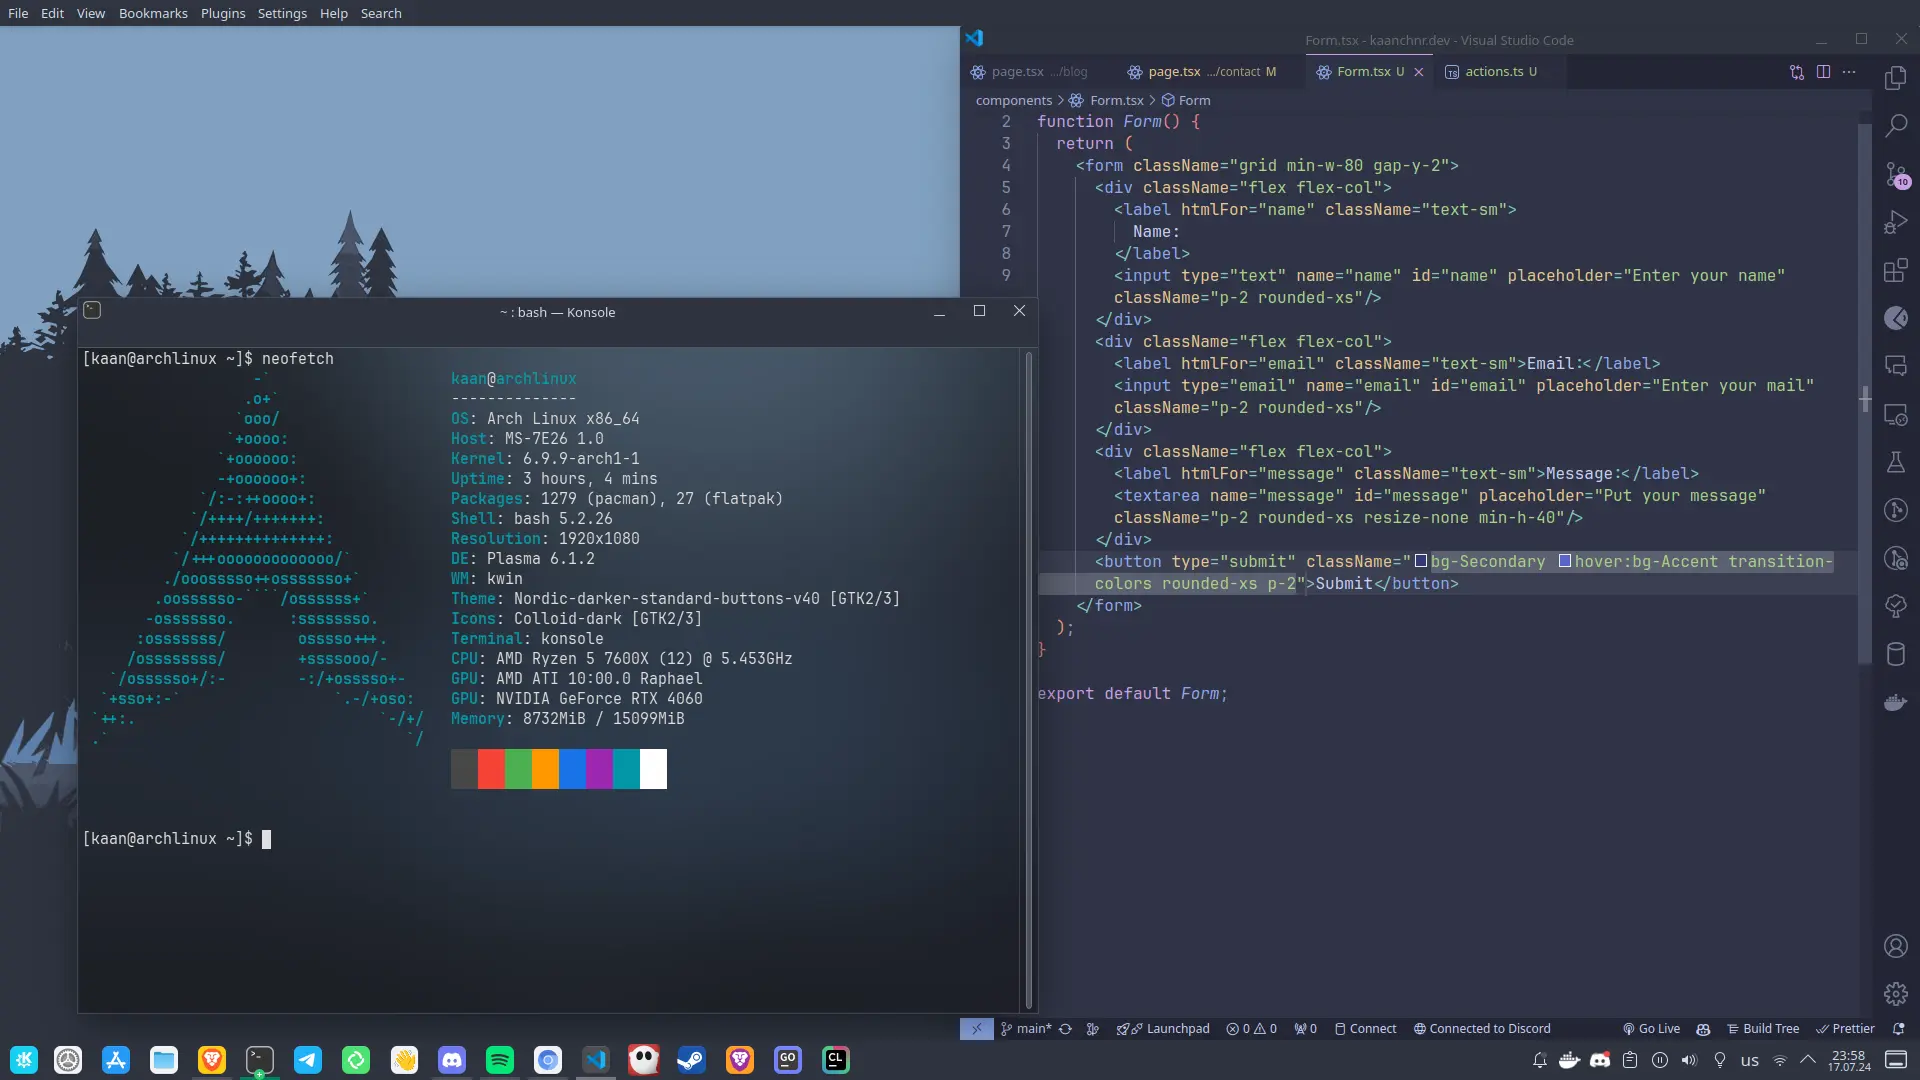Click the open changes icon in editor toolbar
The width and height of the screenshot is (1920, 1080).
coord(1797,72)
